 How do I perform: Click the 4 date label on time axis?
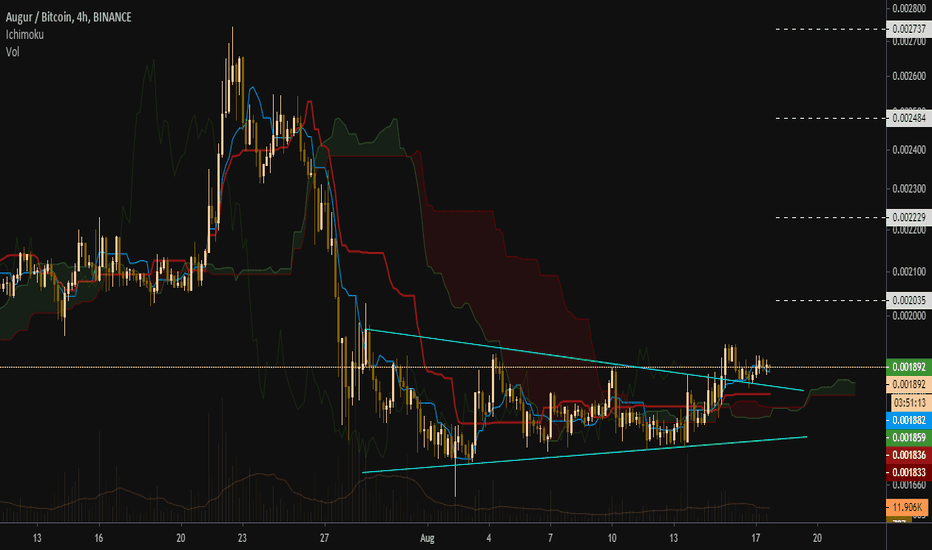pos(489,538)
